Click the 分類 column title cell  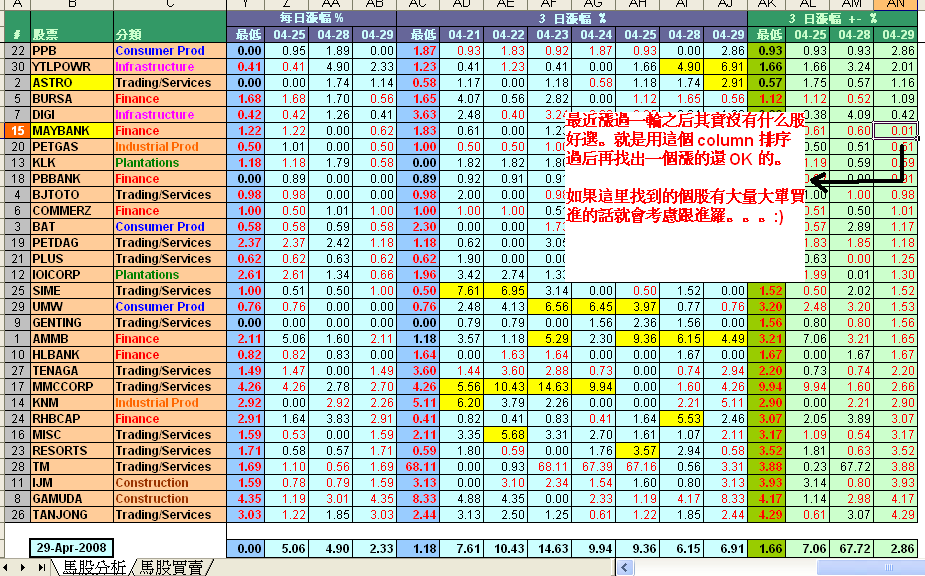168,35
